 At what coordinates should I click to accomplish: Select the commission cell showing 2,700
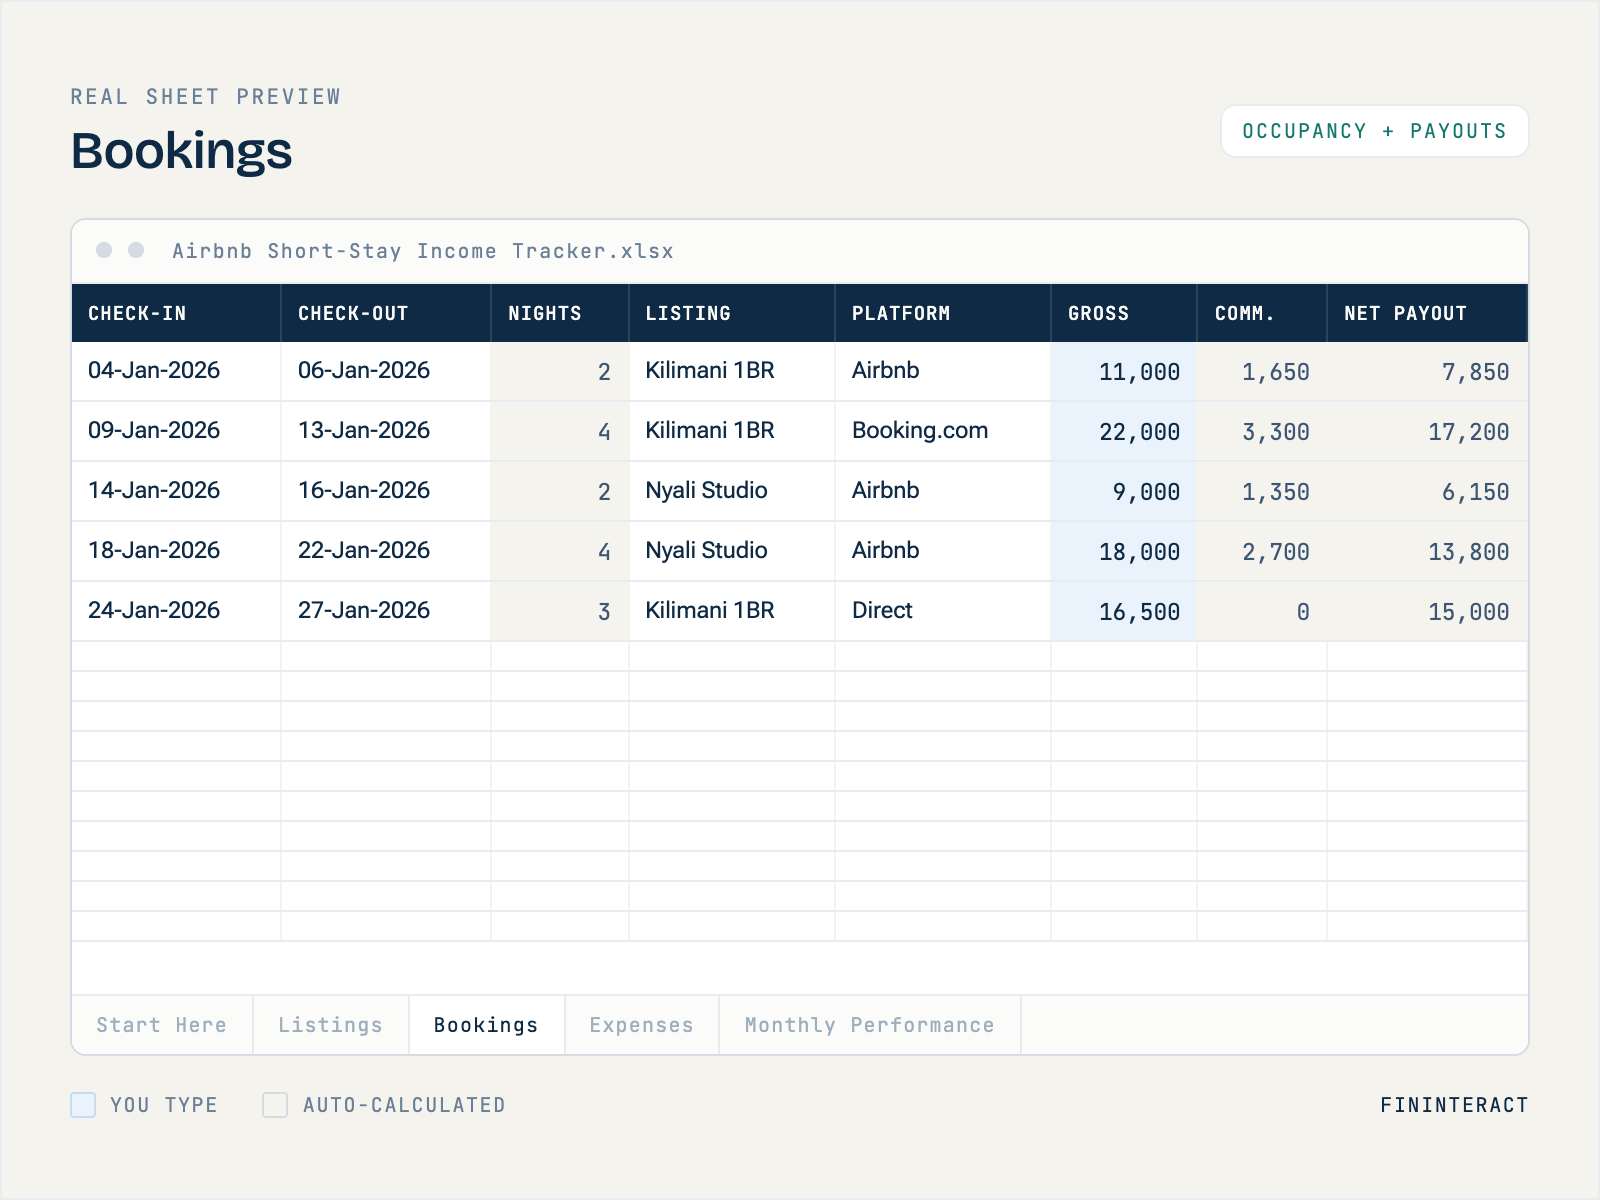(x=1262, y=551)
